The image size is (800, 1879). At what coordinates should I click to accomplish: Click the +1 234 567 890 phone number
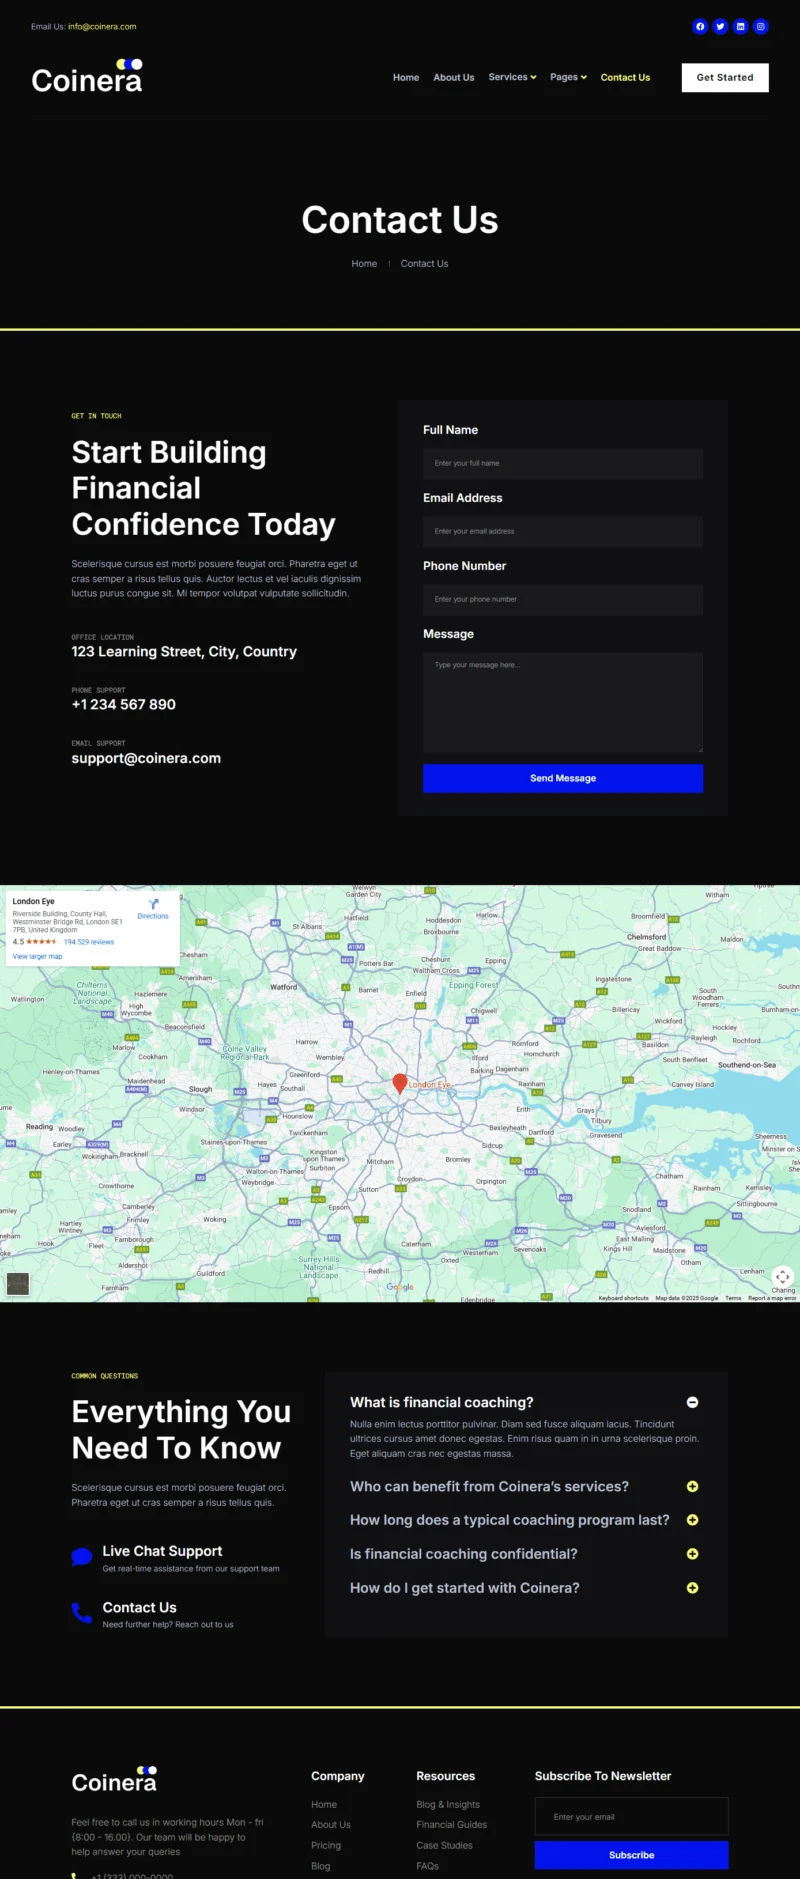coord(123,704)
